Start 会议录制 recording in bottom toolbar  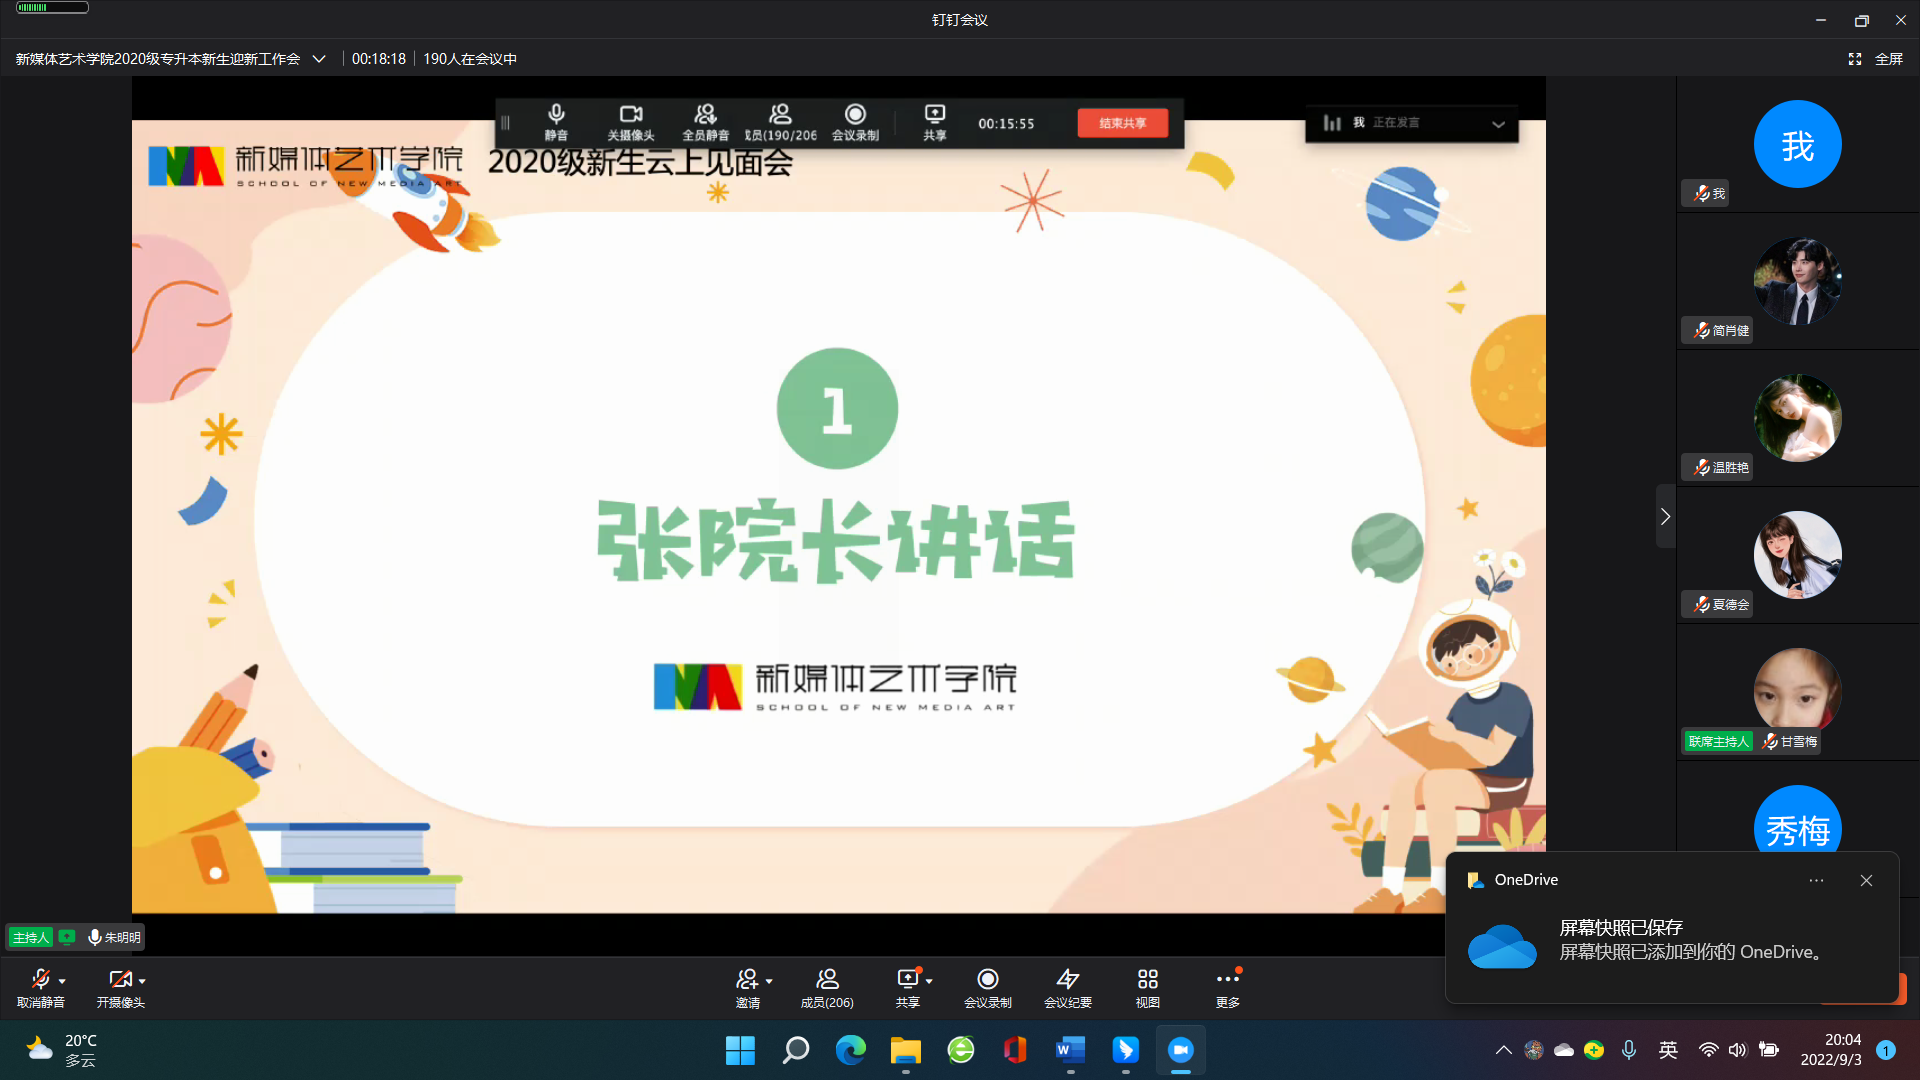(x=987, y=979)
